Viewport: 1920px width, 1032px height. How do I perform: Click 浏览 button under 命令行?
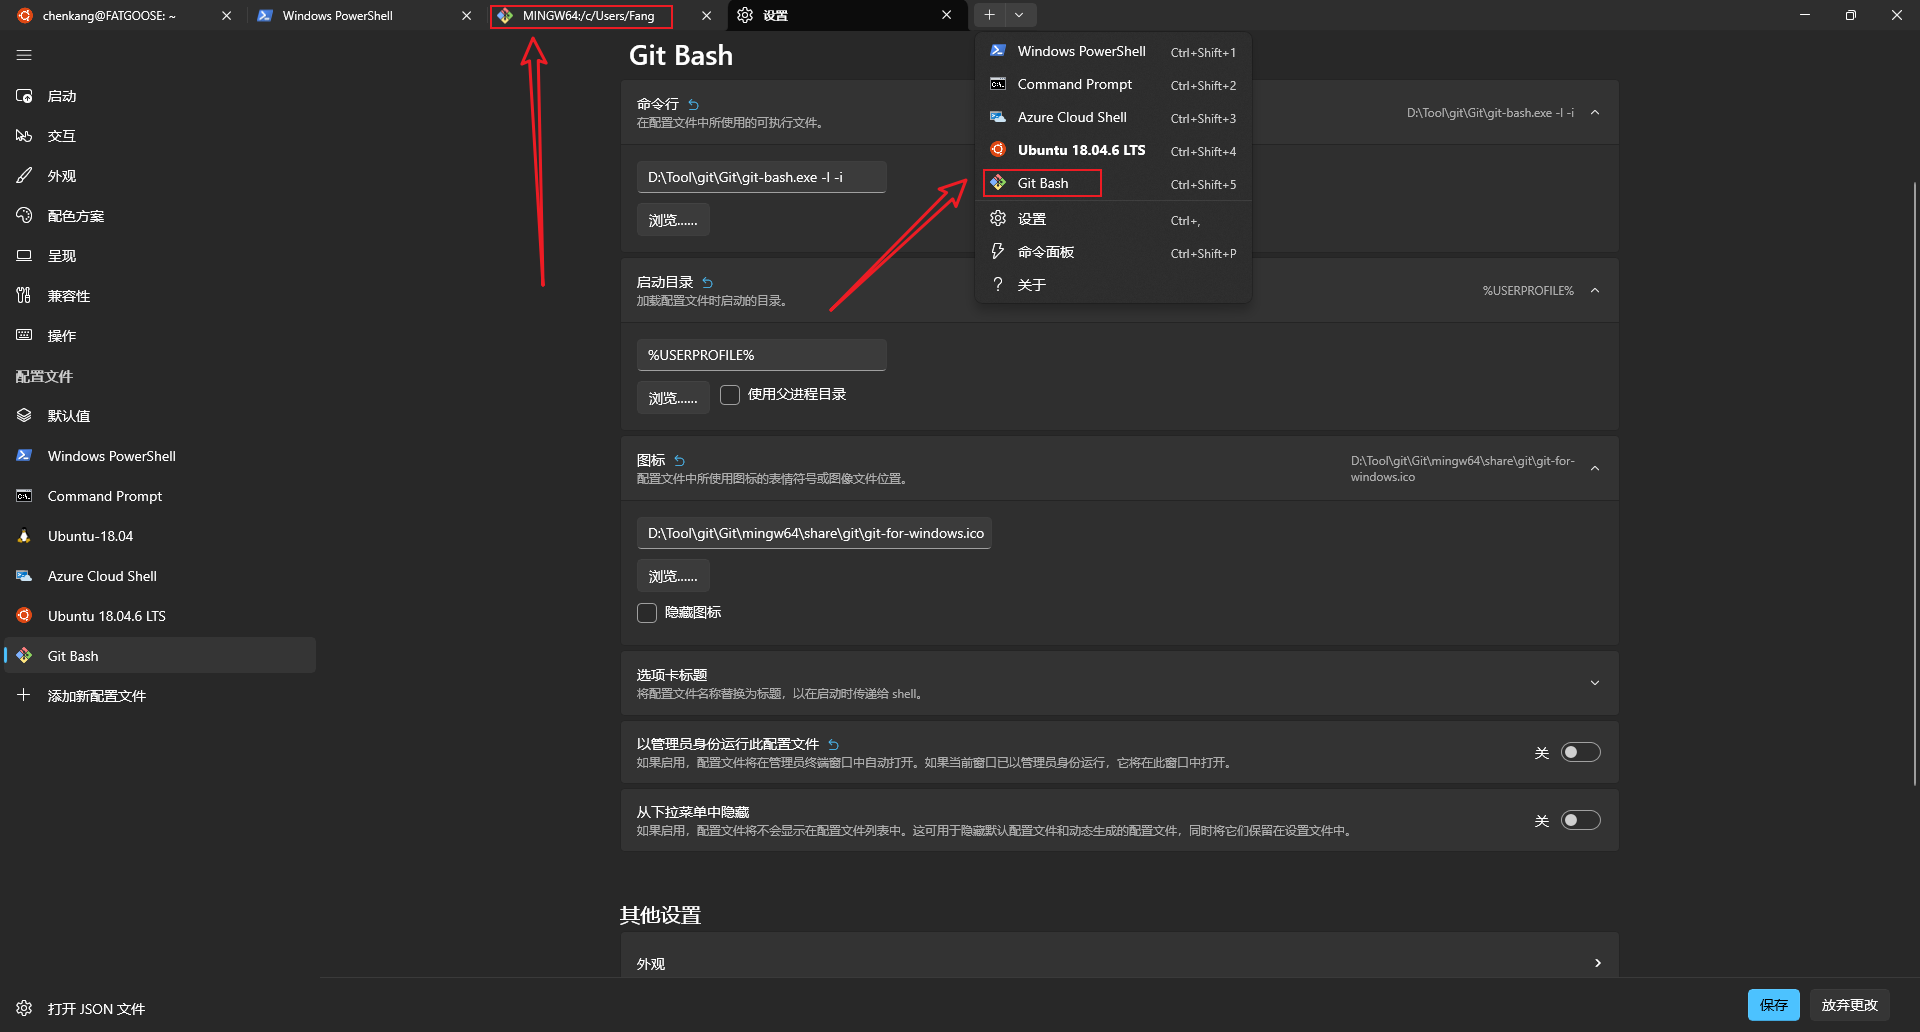673,220
